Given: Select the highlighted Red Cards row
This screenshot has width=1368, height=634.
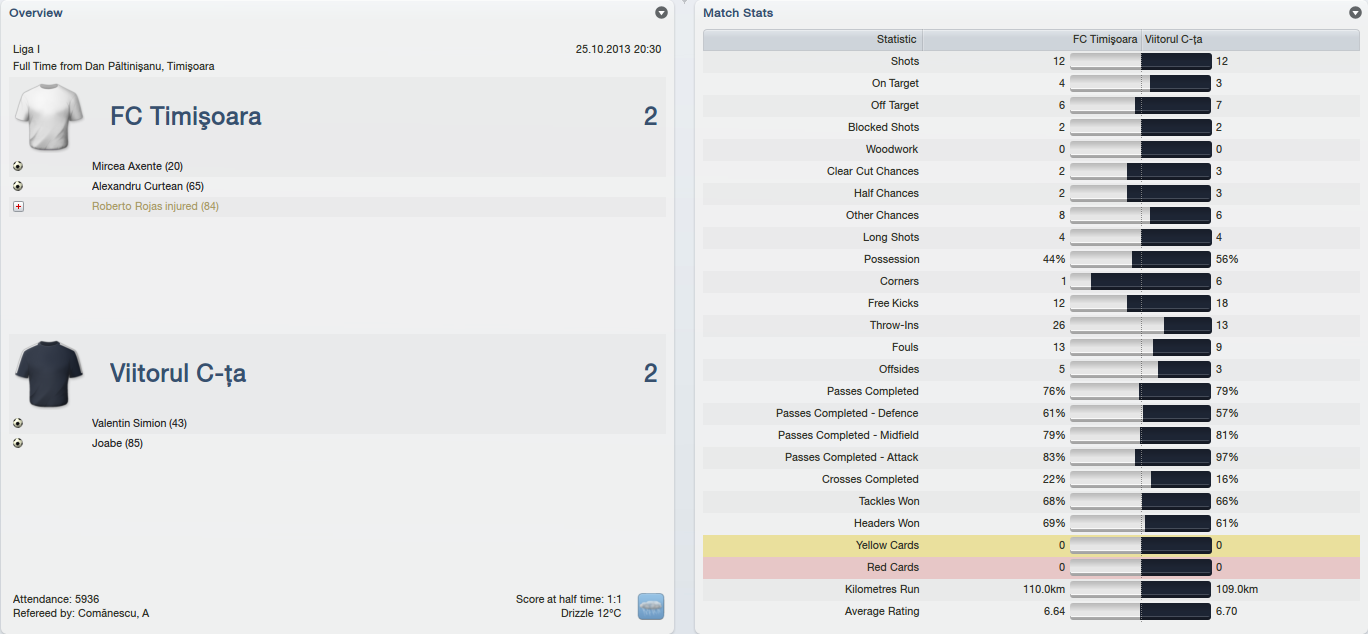Looking at the screenshot, I should [x=1030, y=567].
